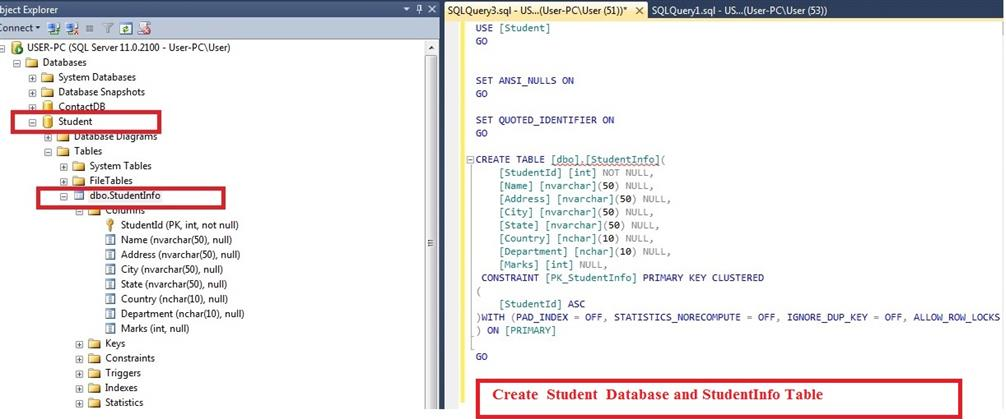Click the Name column icon

pos(110,240)
